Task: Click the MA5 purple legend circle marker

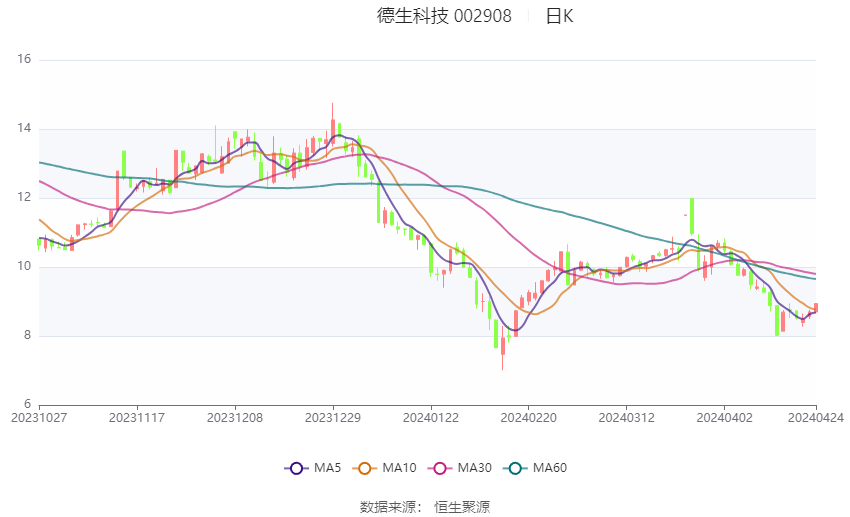Action: (295, 468)
